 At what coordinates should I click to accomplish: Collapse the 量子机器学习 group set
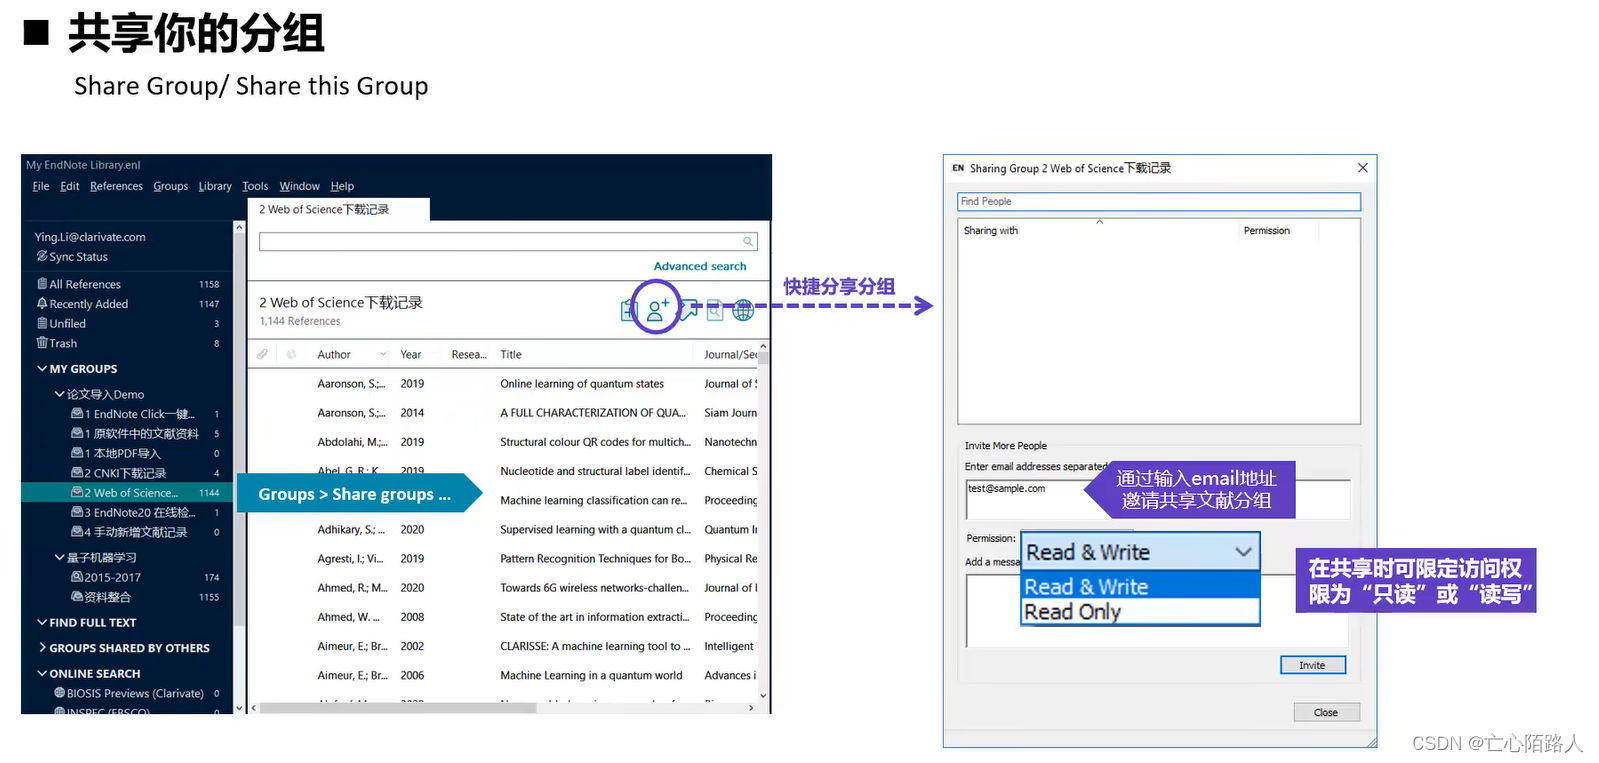[60, 557]
